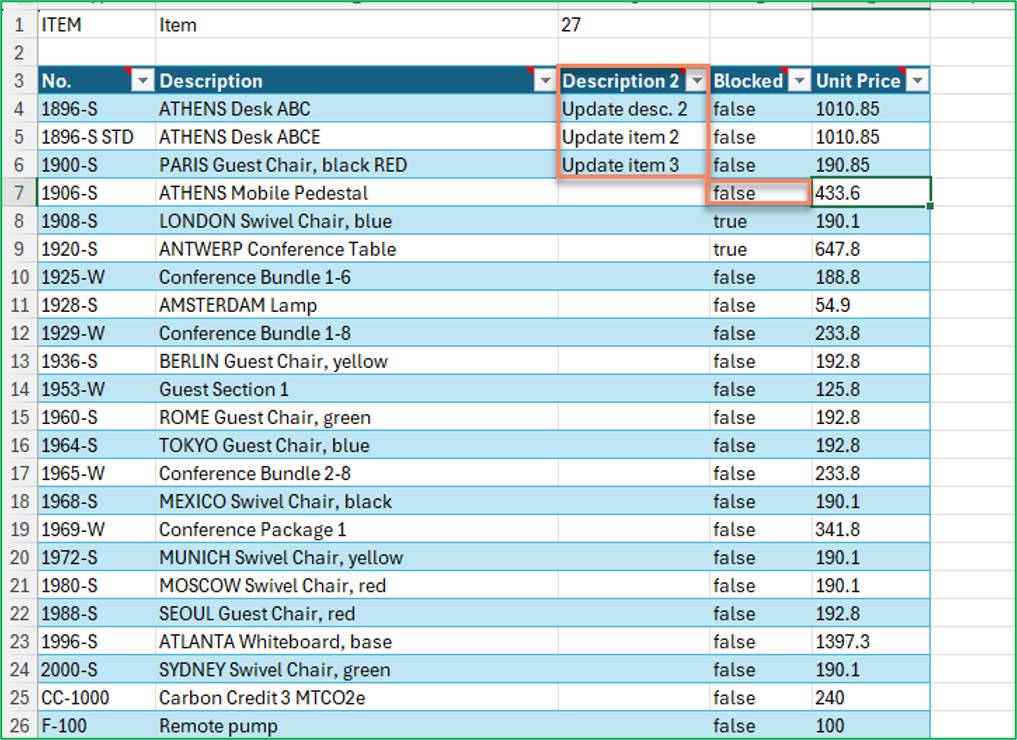Click Conference Package 1 cell
This screenshot has height=740, width=1017.
[357, 529]
